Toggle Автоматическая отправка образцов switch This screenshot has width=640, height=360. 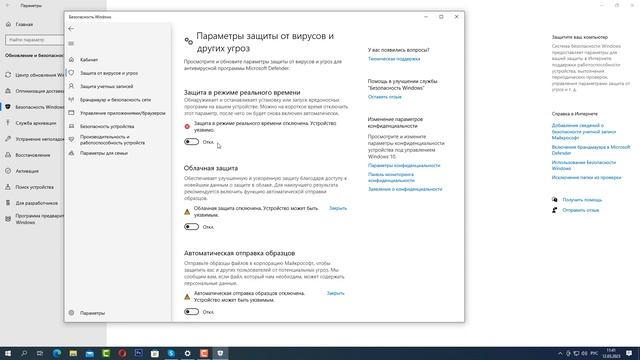pos(191,311)
